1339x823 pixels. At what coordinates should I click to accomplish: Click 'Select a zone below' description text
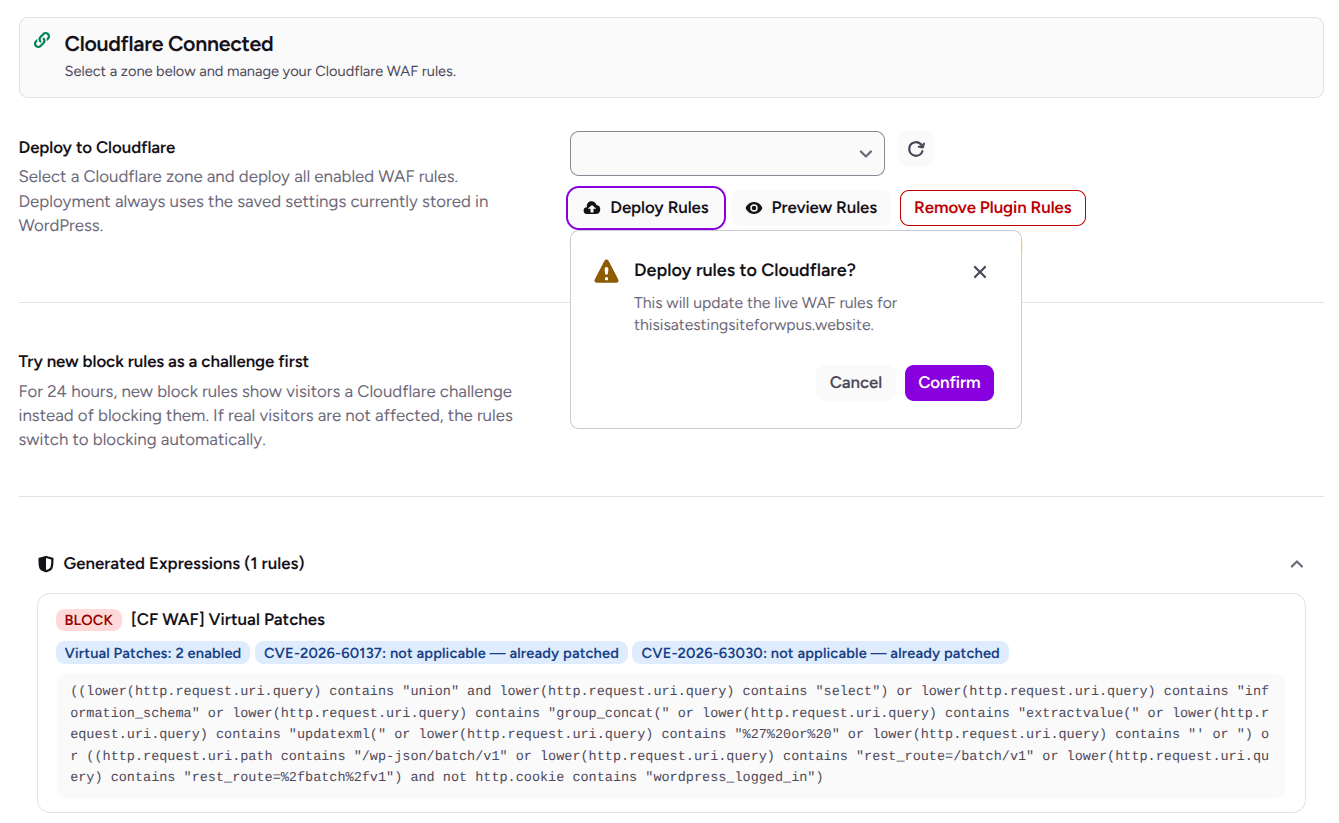(x=260, y=72)
